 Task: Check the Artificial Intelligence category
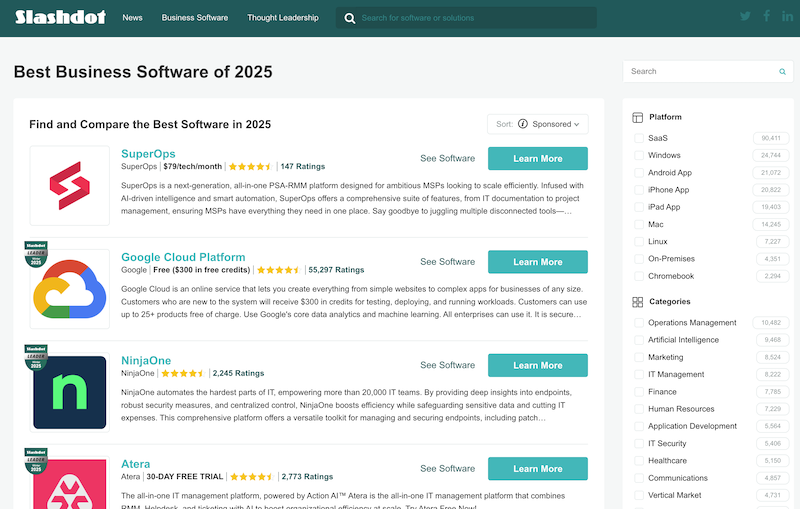[638, 340]
